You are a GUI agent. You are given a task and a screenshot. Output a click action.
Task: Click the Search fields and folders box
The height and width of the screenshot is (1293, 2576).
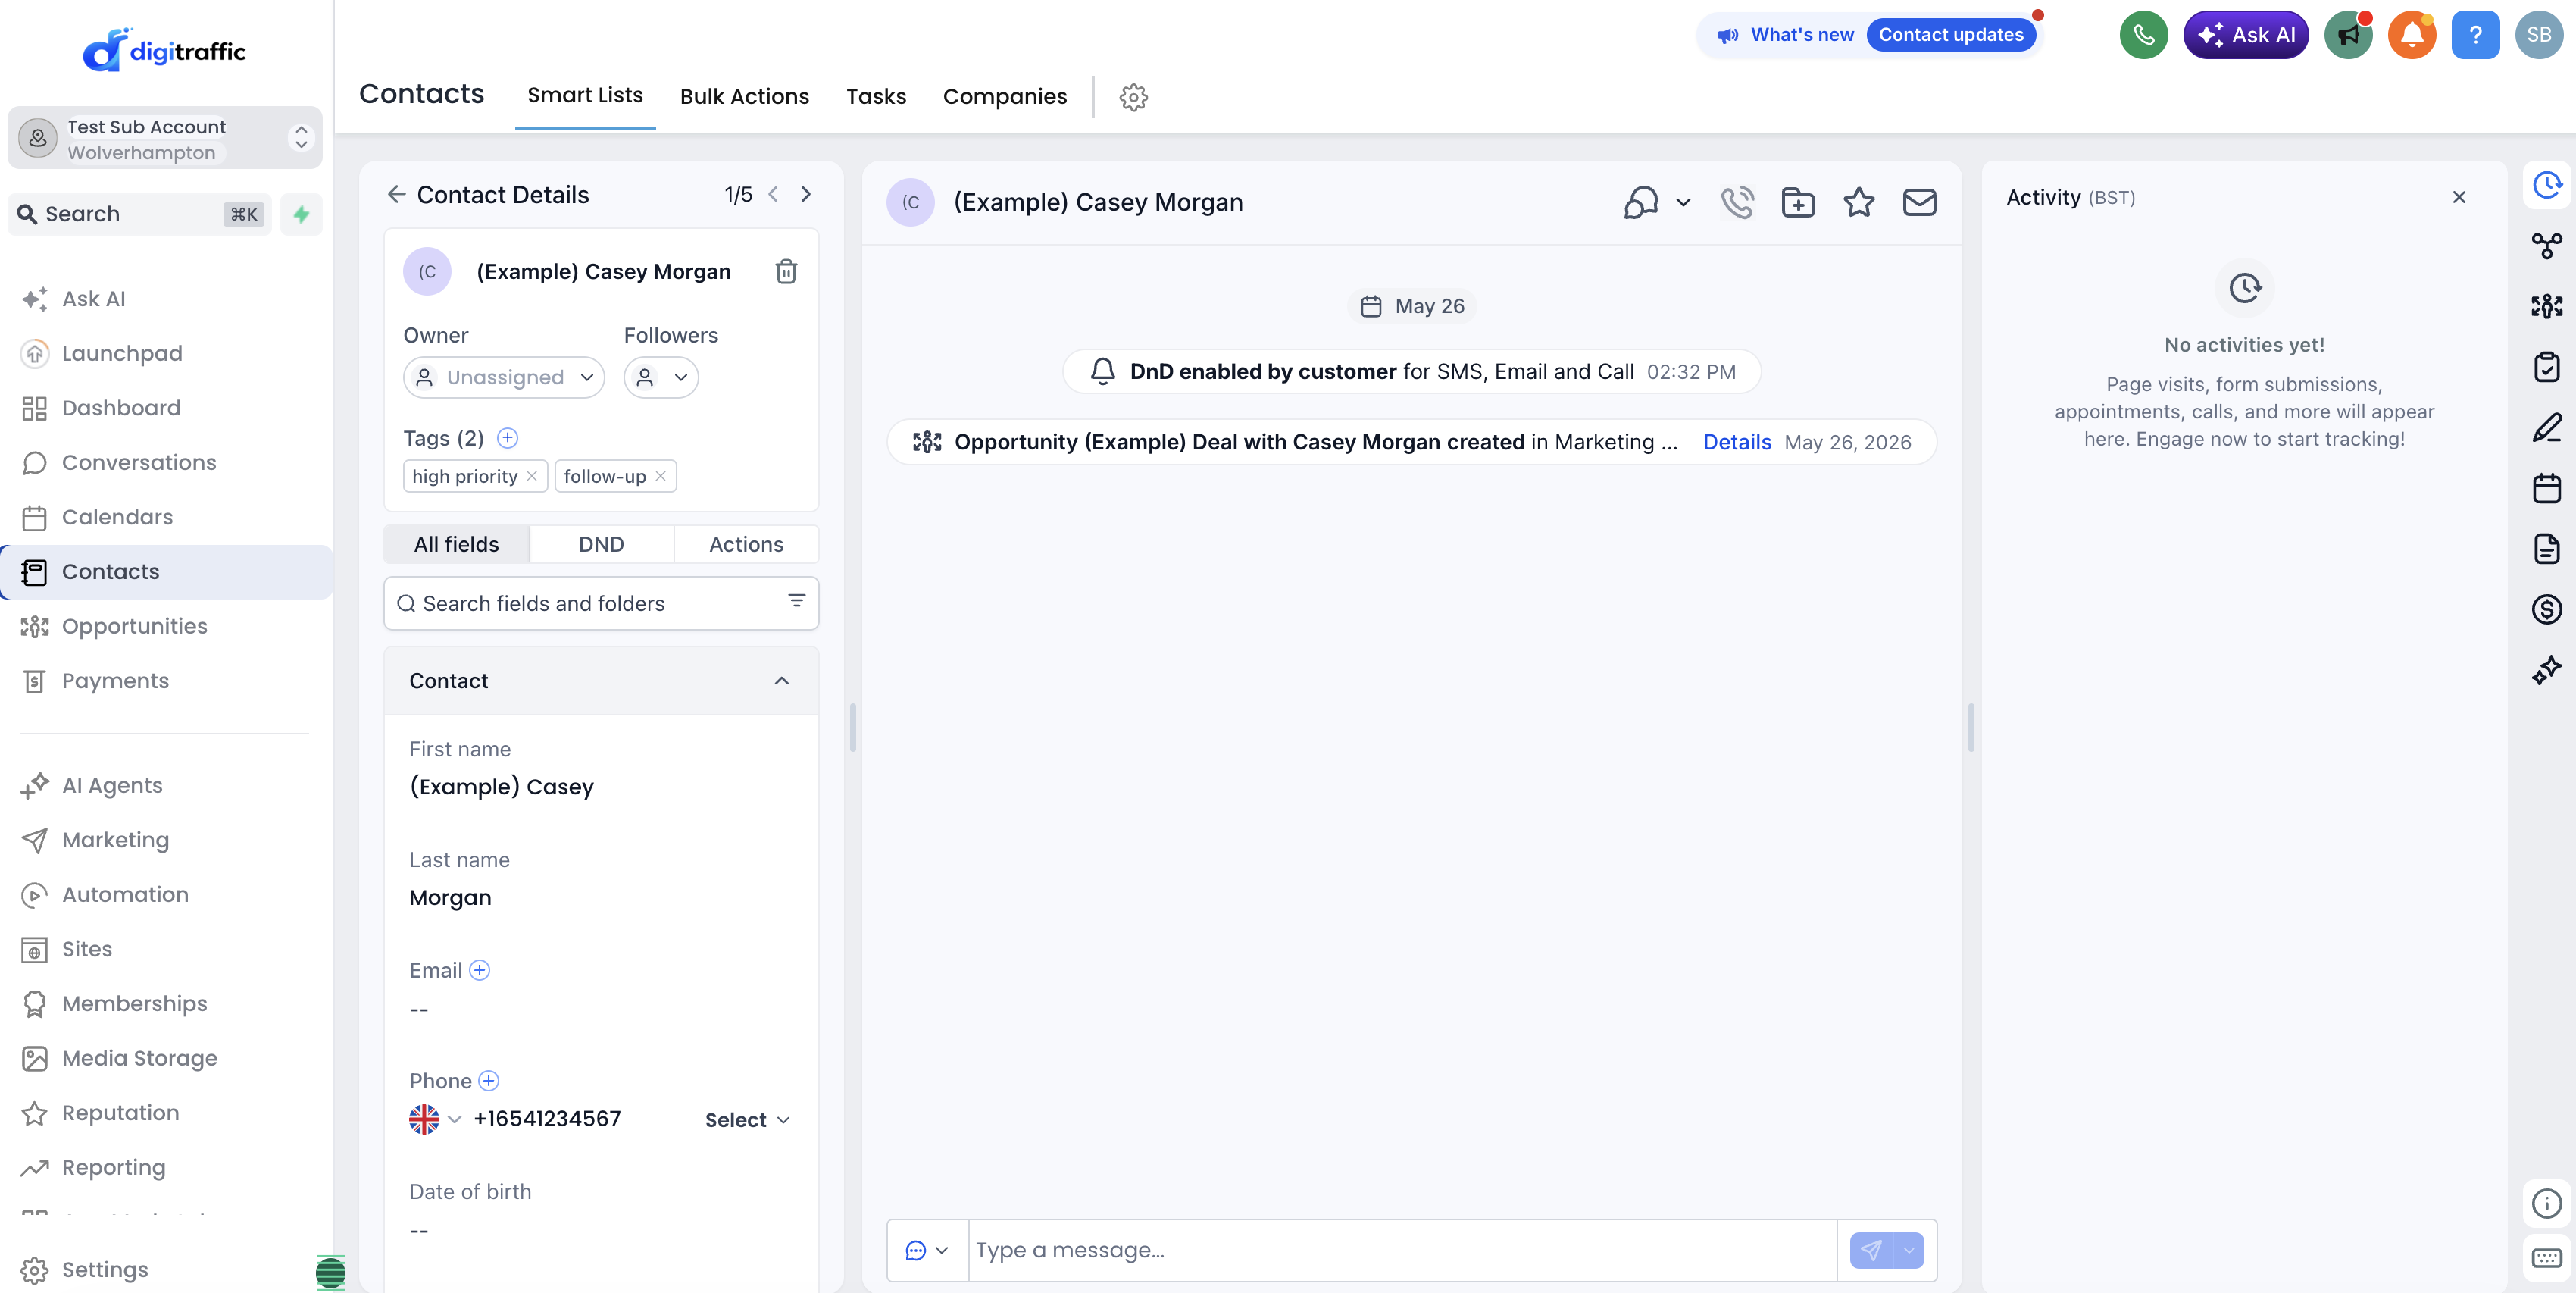[x=601, y=603]
